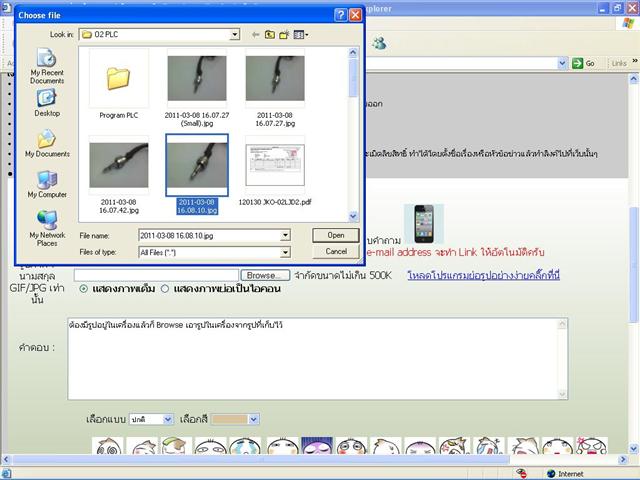Open the Views menu icon in the dialog
Screen dimensions: 640x480
coord(300,34)
